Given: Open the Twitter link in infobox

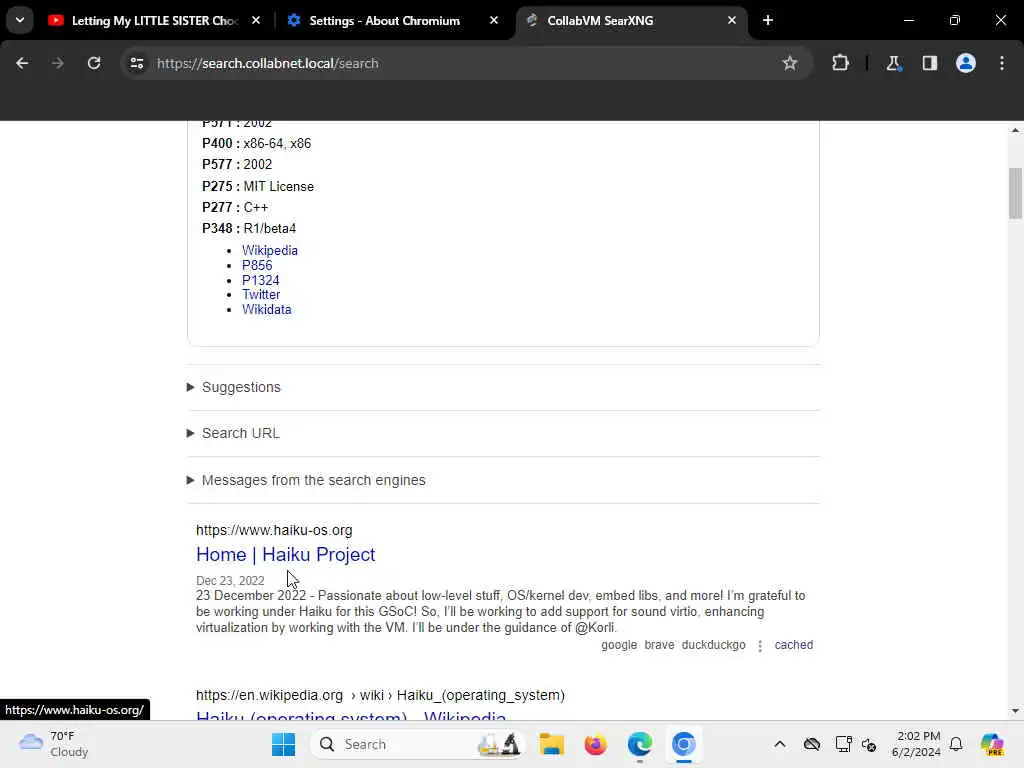Looking at the screenshot, I should 261,295.
